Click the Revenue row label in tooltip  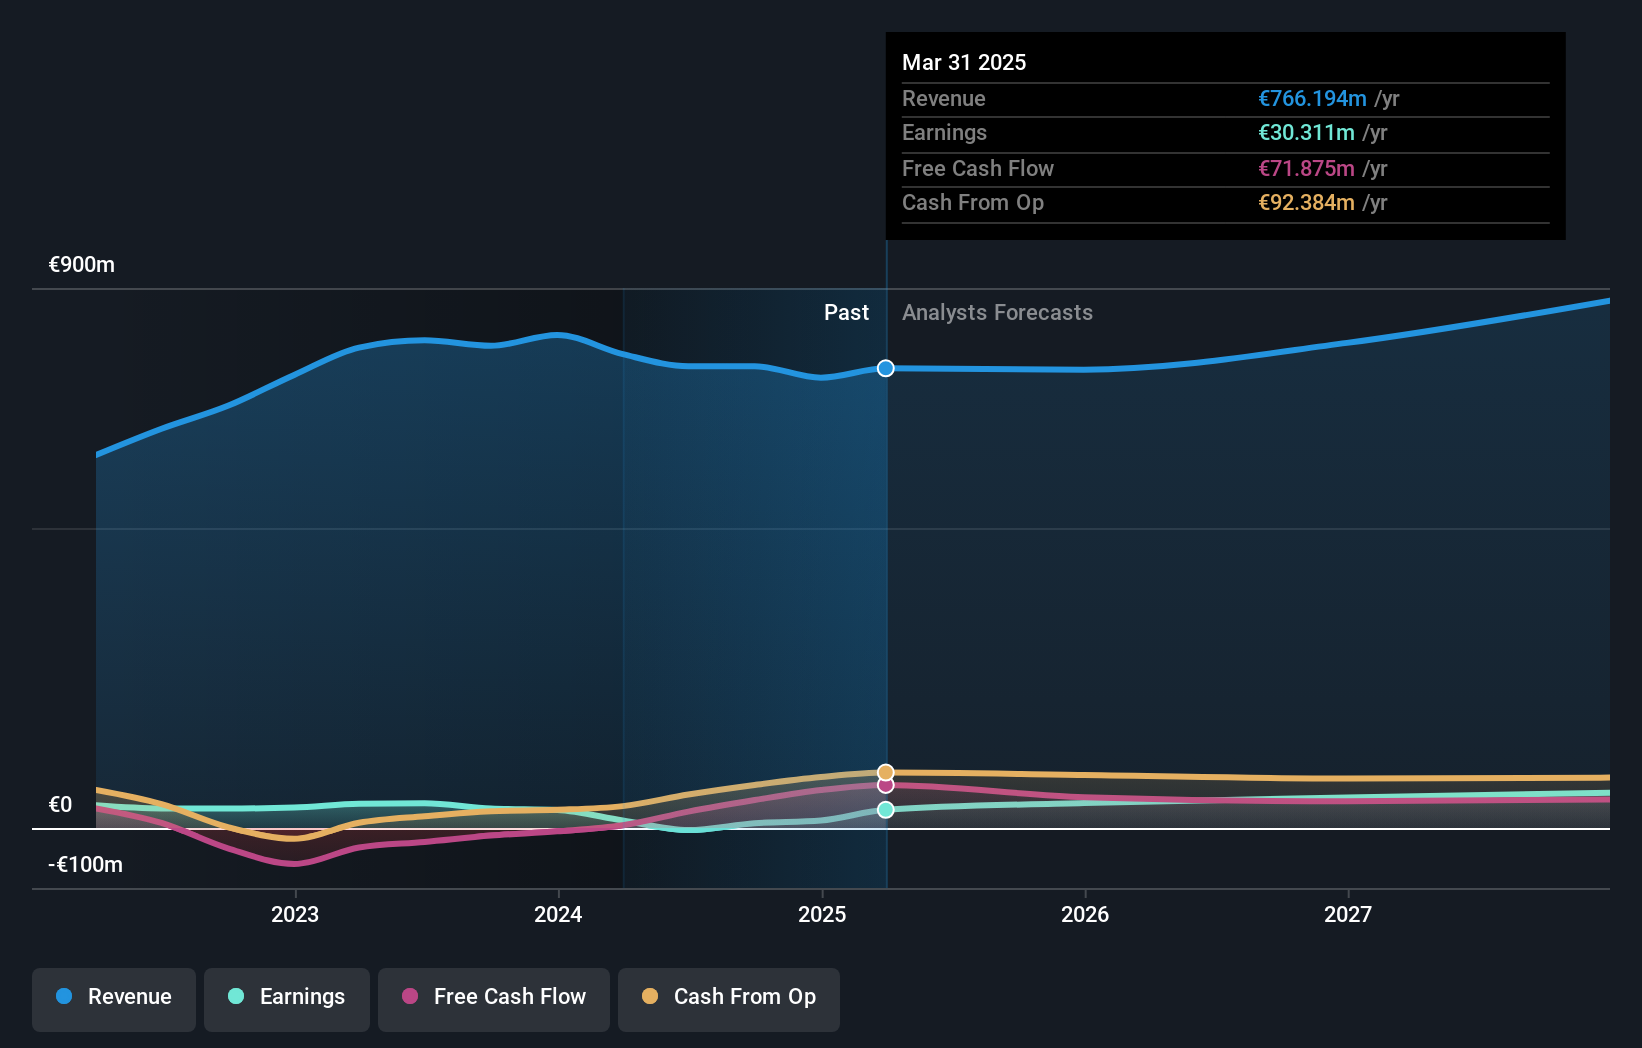(x=943, y=99)
